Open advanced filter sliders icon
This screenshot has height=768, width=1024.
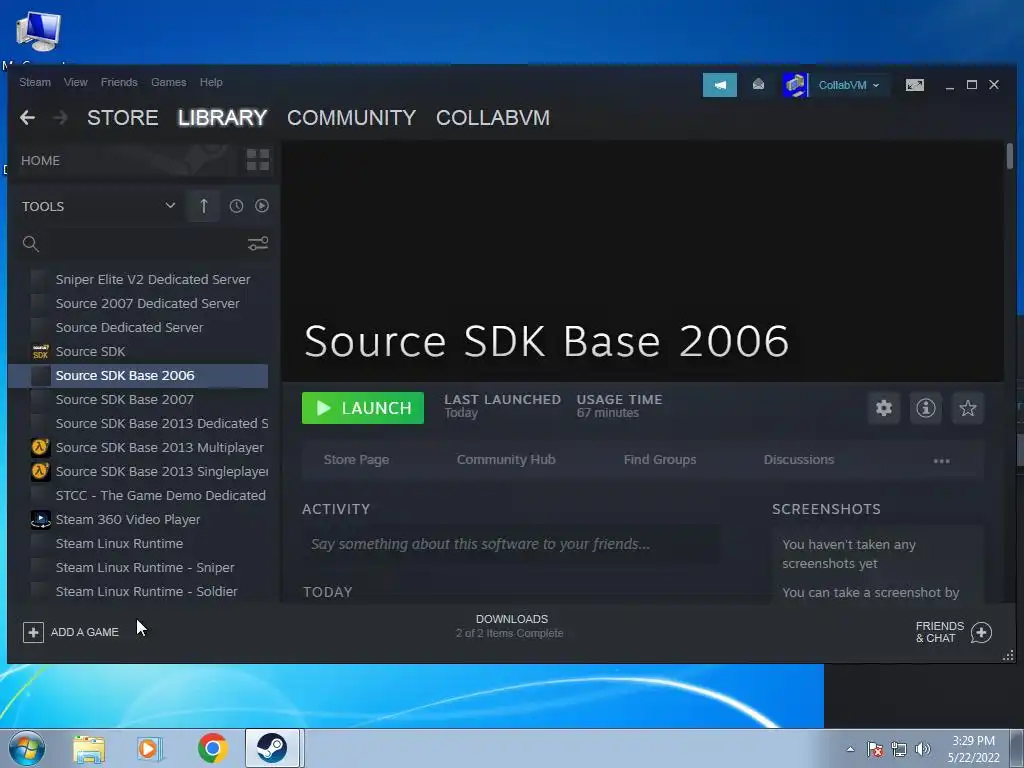coord(258,244)
